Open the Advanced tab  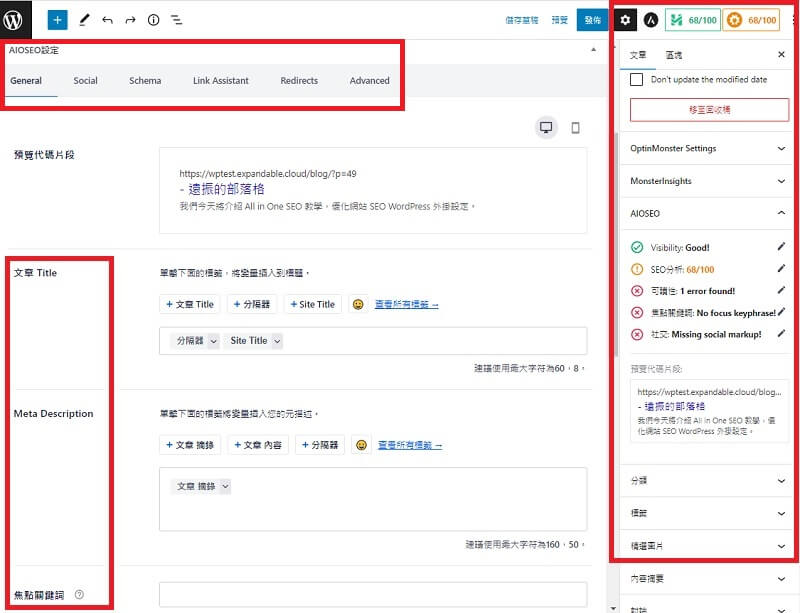pos(369,81)
